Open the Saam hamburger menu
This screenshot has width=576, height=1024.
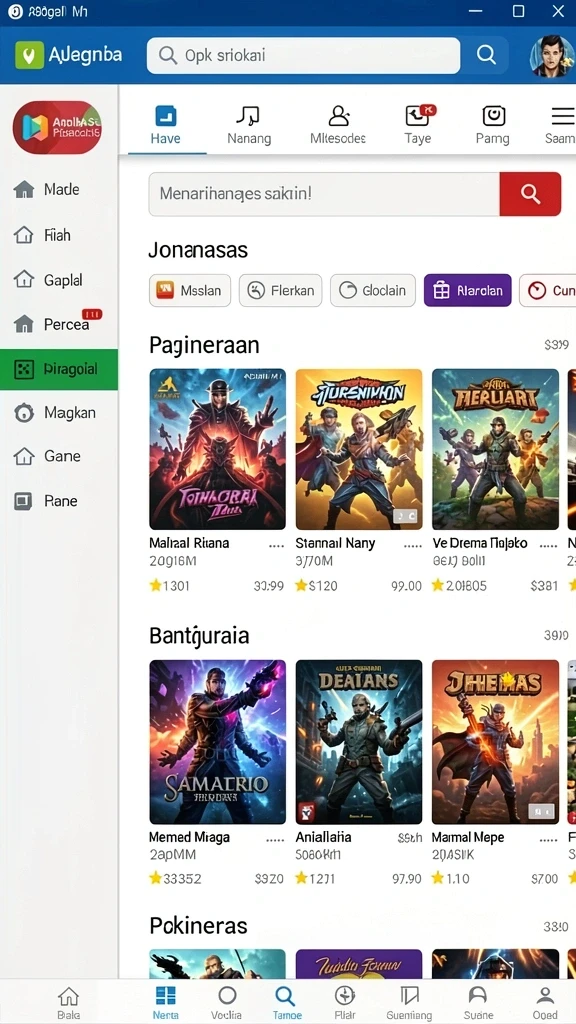coord(561,125)
